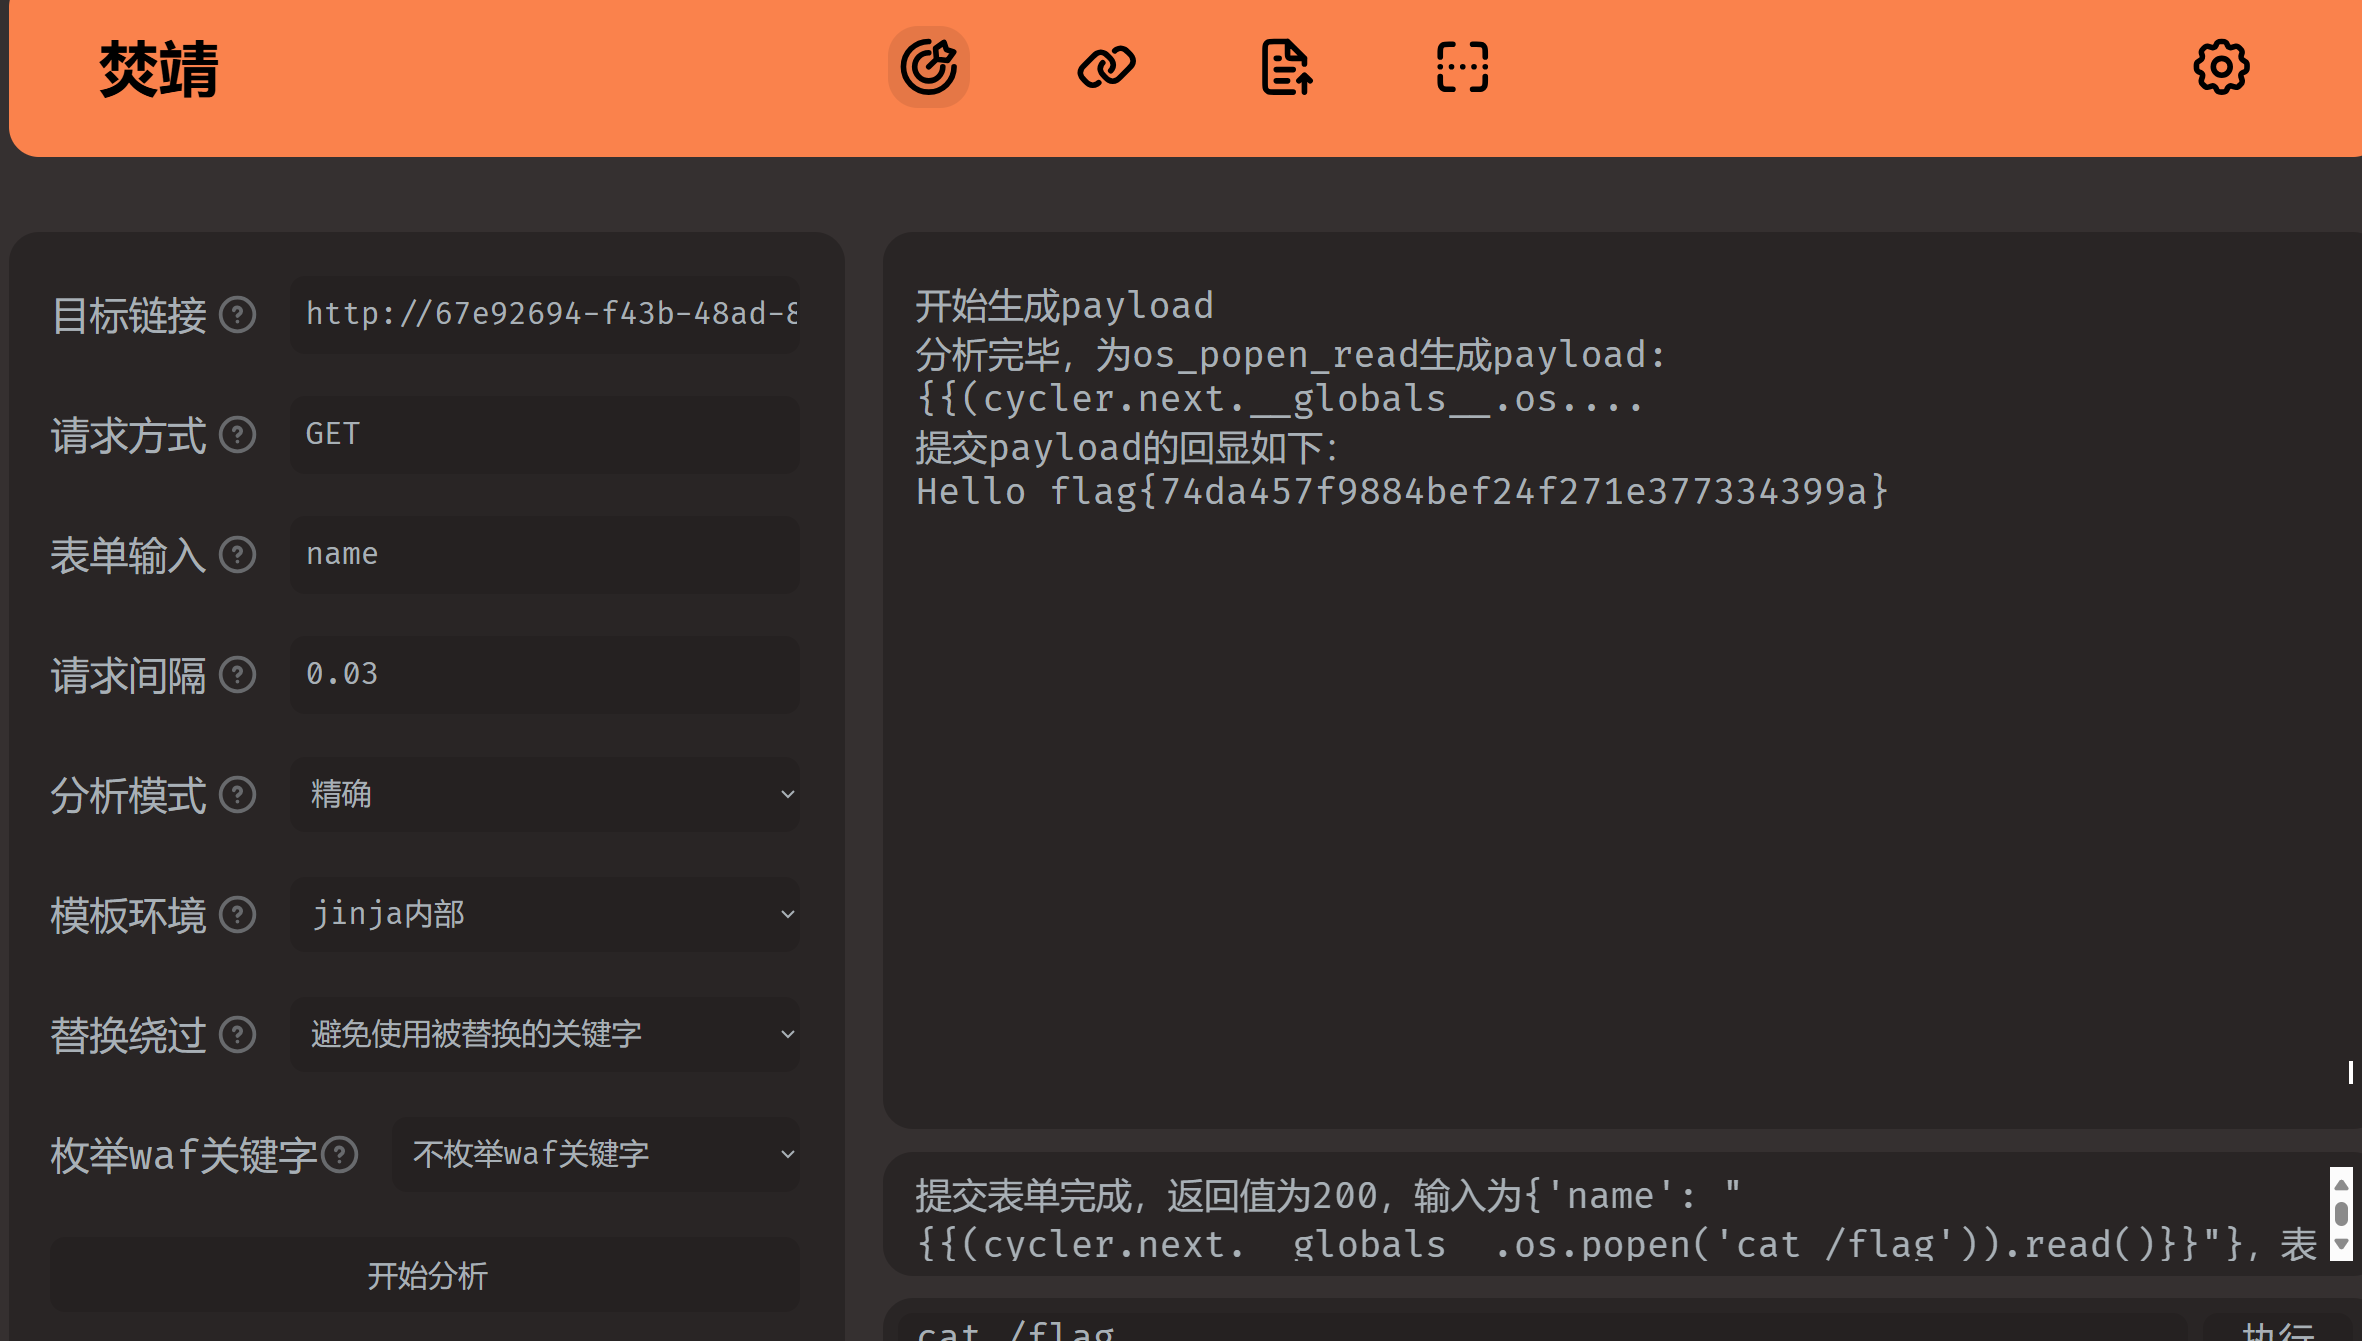Click the 执行 button next to command input
2362x1341 pixels.
tap(2278, 1330)
